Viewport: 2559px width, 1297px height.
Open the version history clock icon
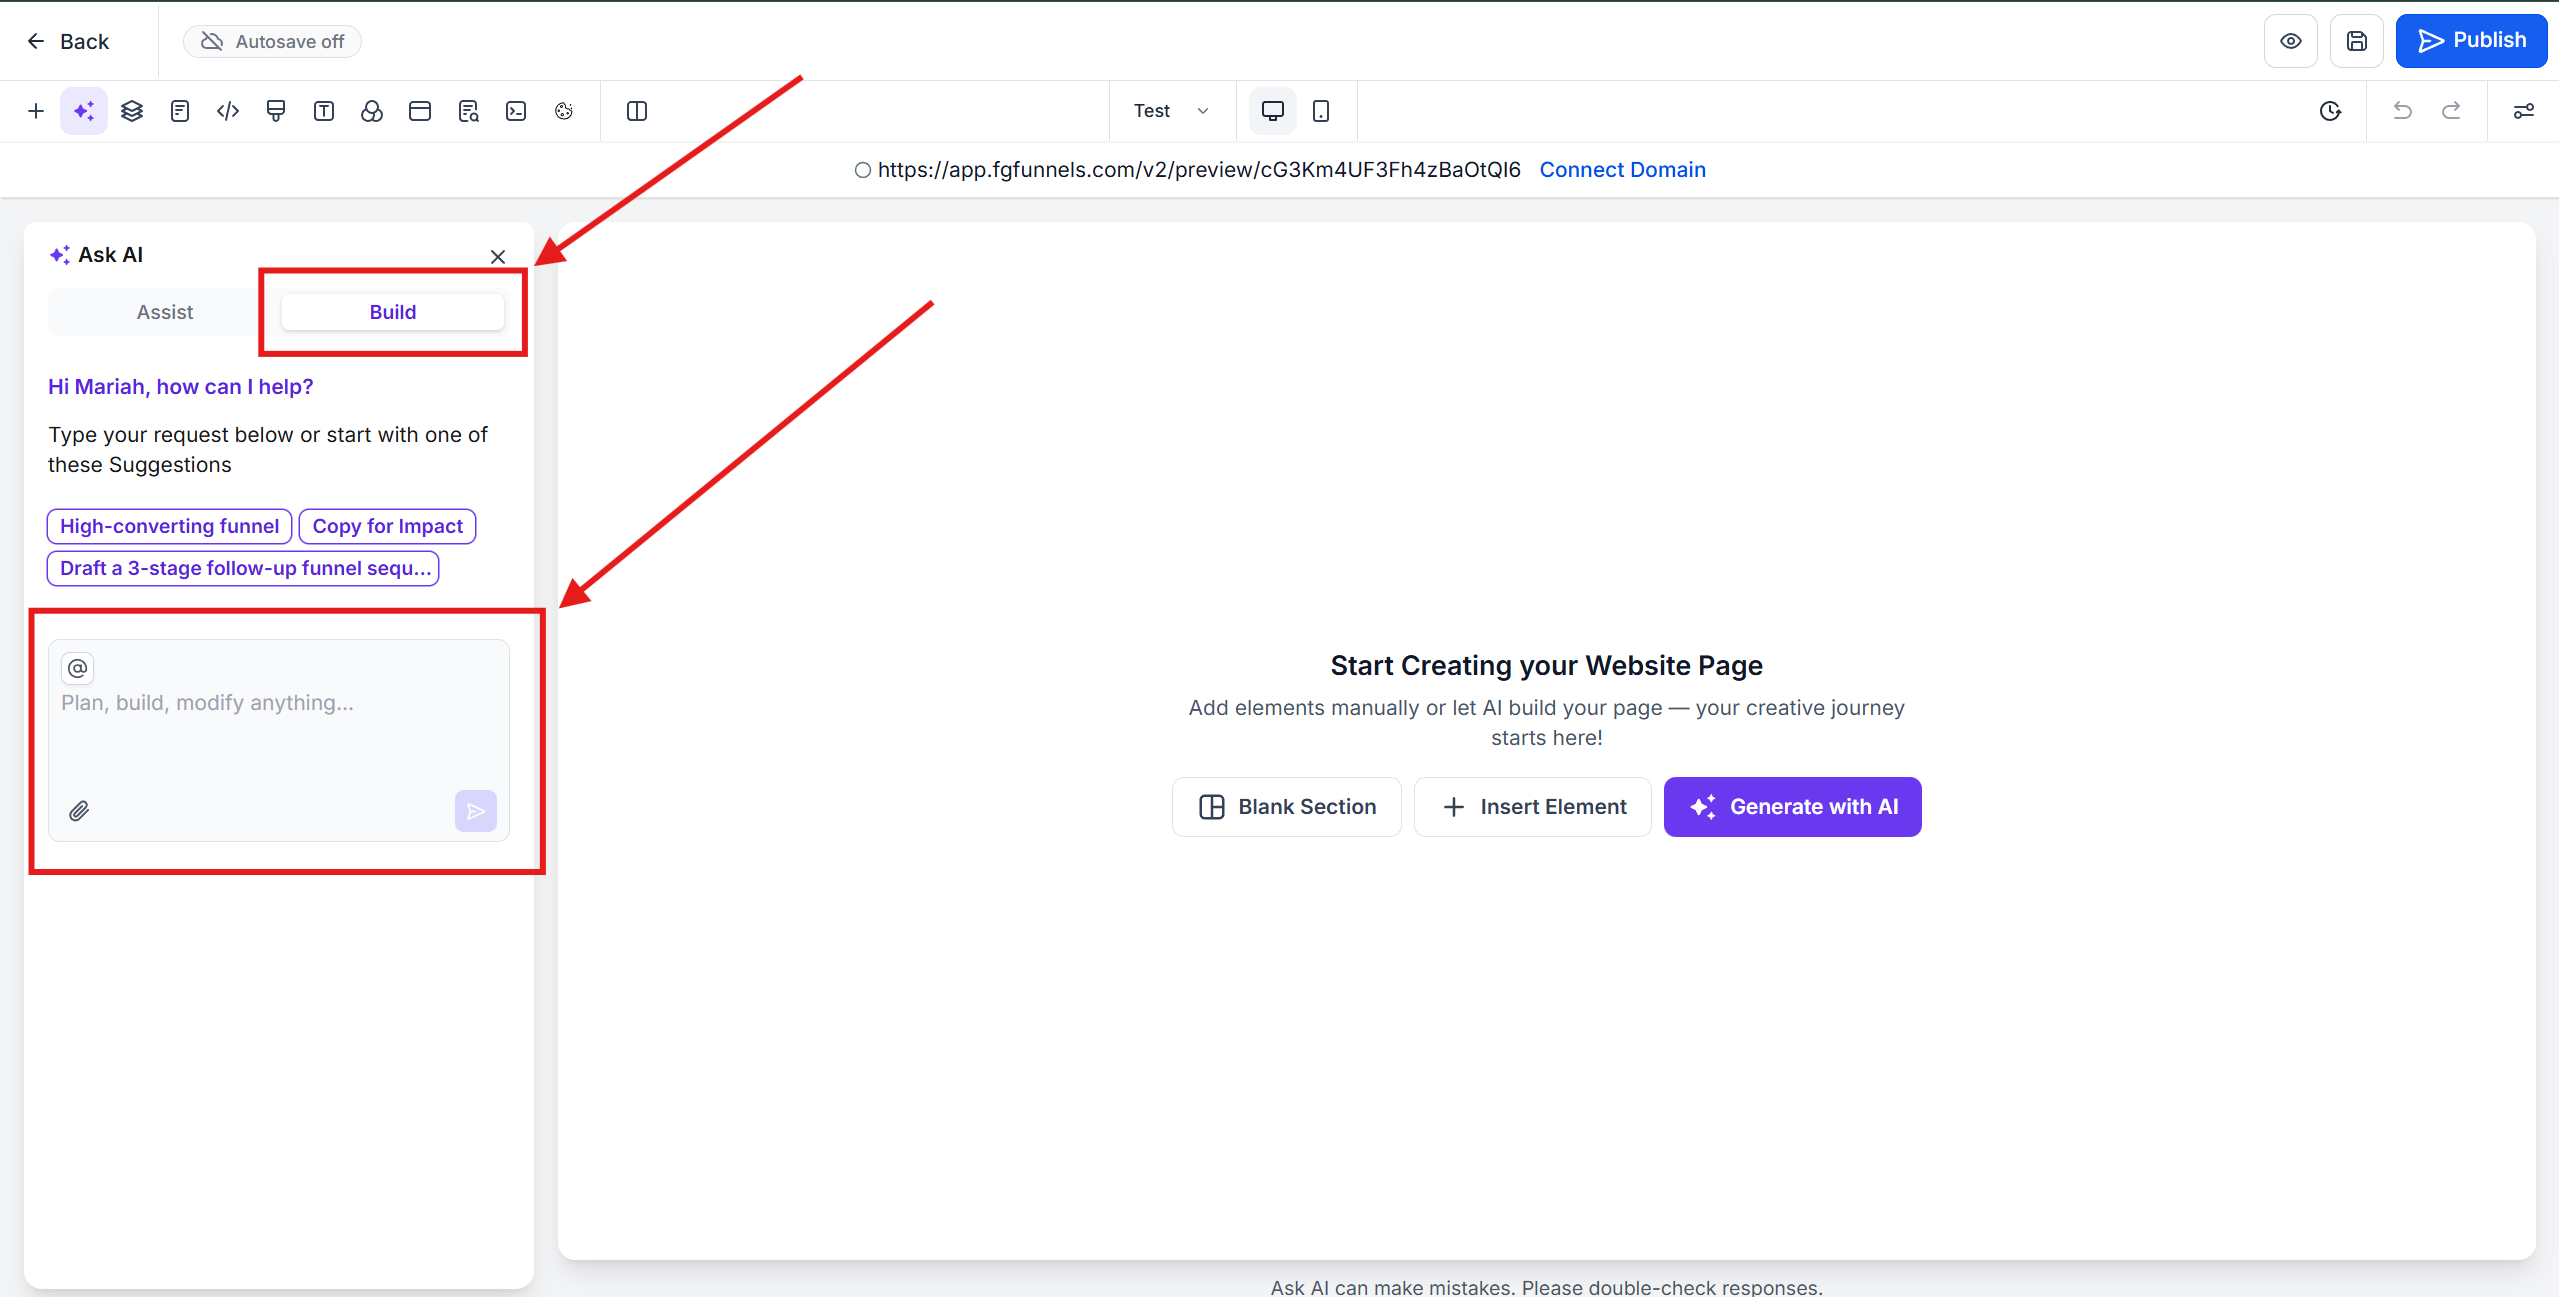click(2330, 111)
